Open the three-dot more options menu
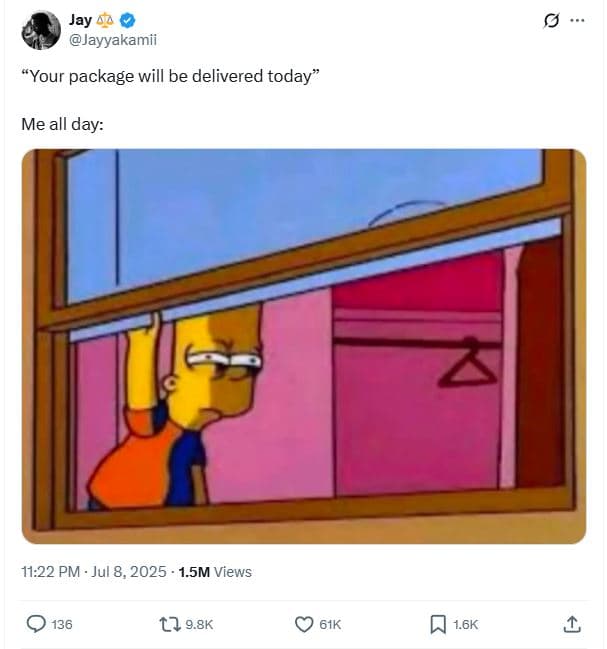This screenshot has height=649, width=607. coord(577,20)
